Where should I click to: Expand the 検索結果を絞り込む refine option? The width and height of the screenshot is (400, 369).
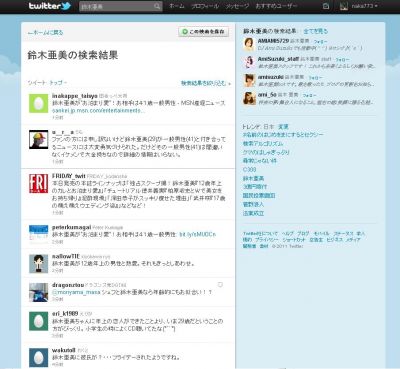(x=206, y=83)
